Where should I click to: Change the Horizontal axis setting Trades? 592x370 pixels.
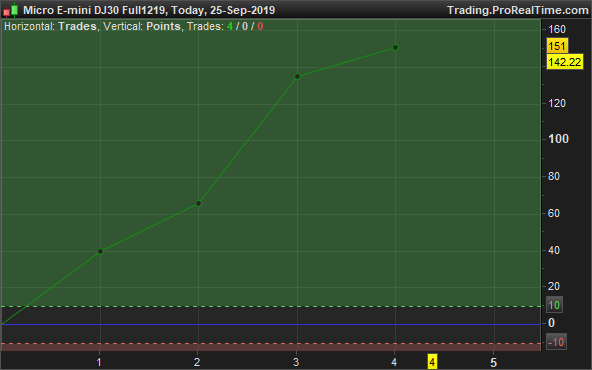coord(77,26)
